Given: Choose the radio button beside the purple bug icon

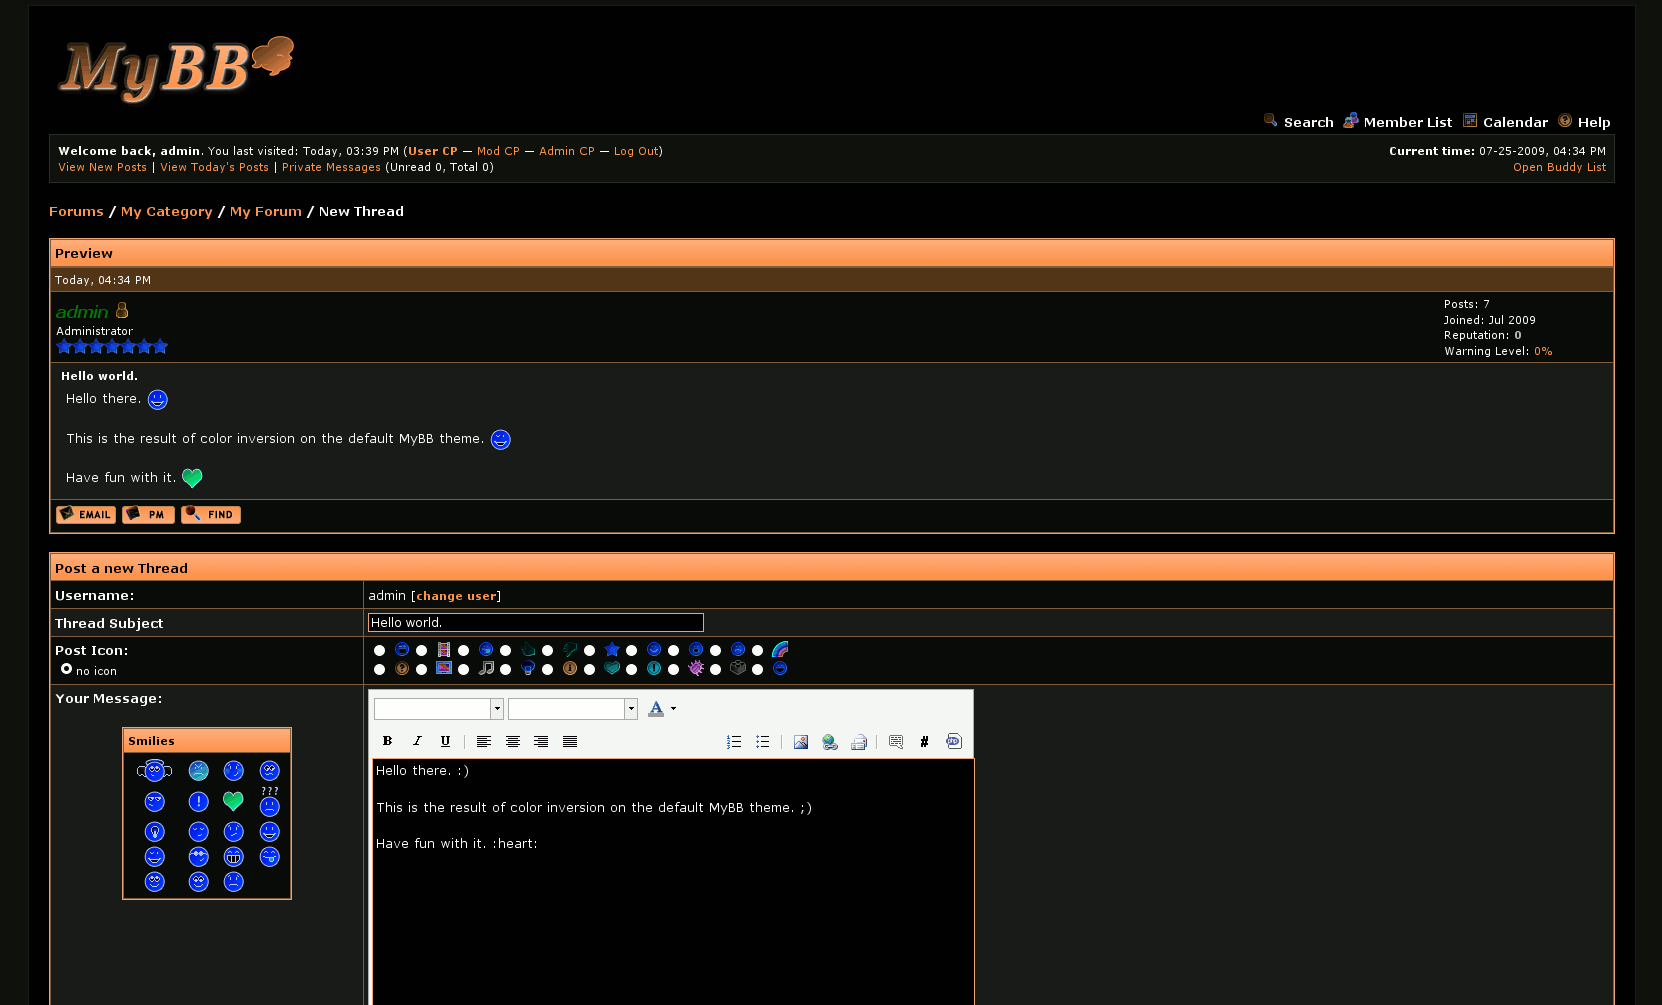Looking at the screenshot, I should (674, 670).
